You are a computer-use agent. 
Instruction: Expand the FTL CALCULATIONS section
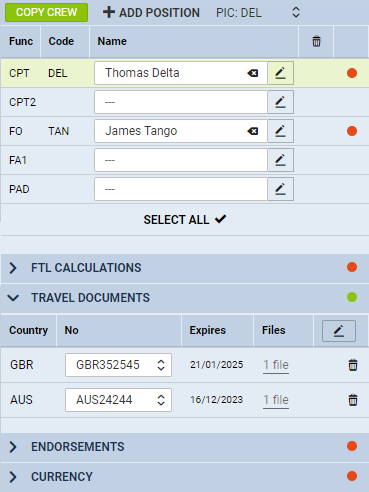pyautogui.click(x=13, y=268)
